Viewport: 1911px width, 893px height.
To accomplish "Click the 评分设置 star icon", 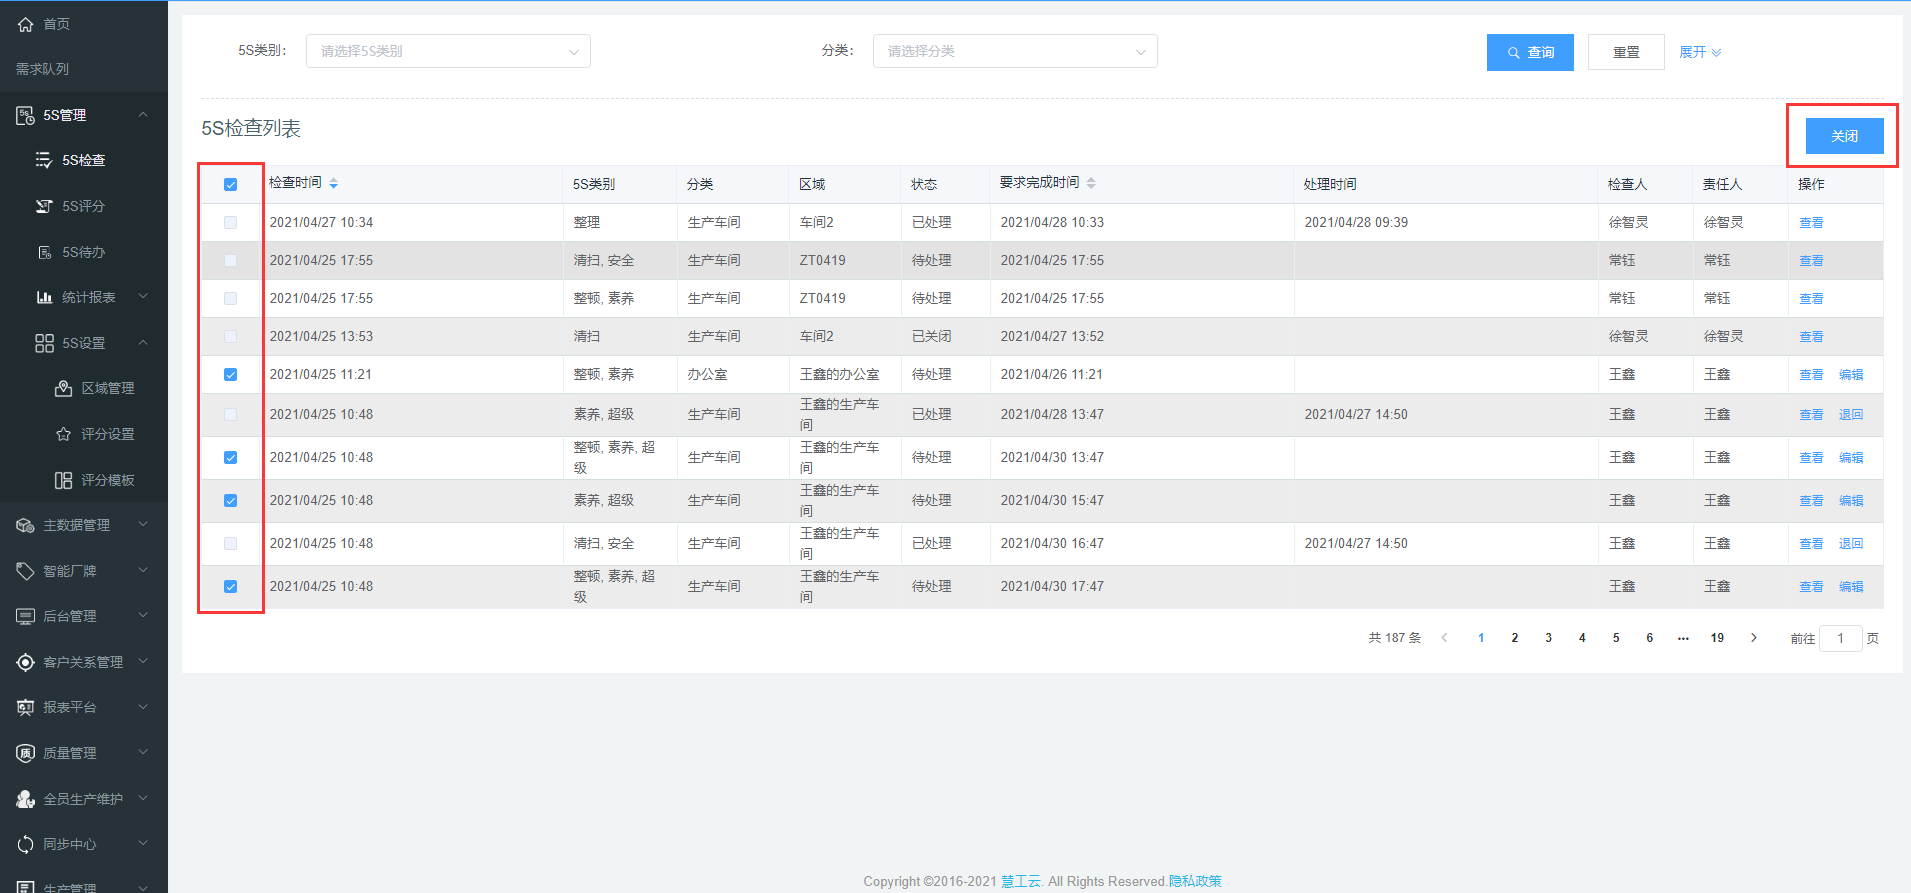I will coord(63,434).
